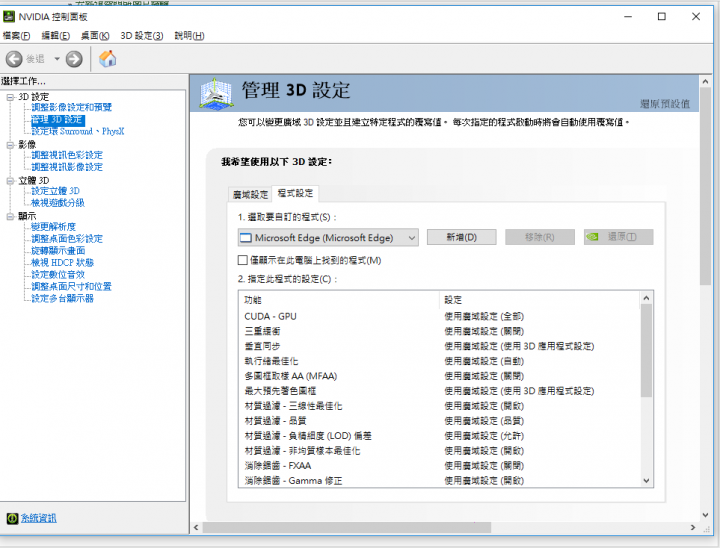The image size is (720, 548).
Task: Collapse the 立體 3D tree node
Action: click(x=10, y=181)
